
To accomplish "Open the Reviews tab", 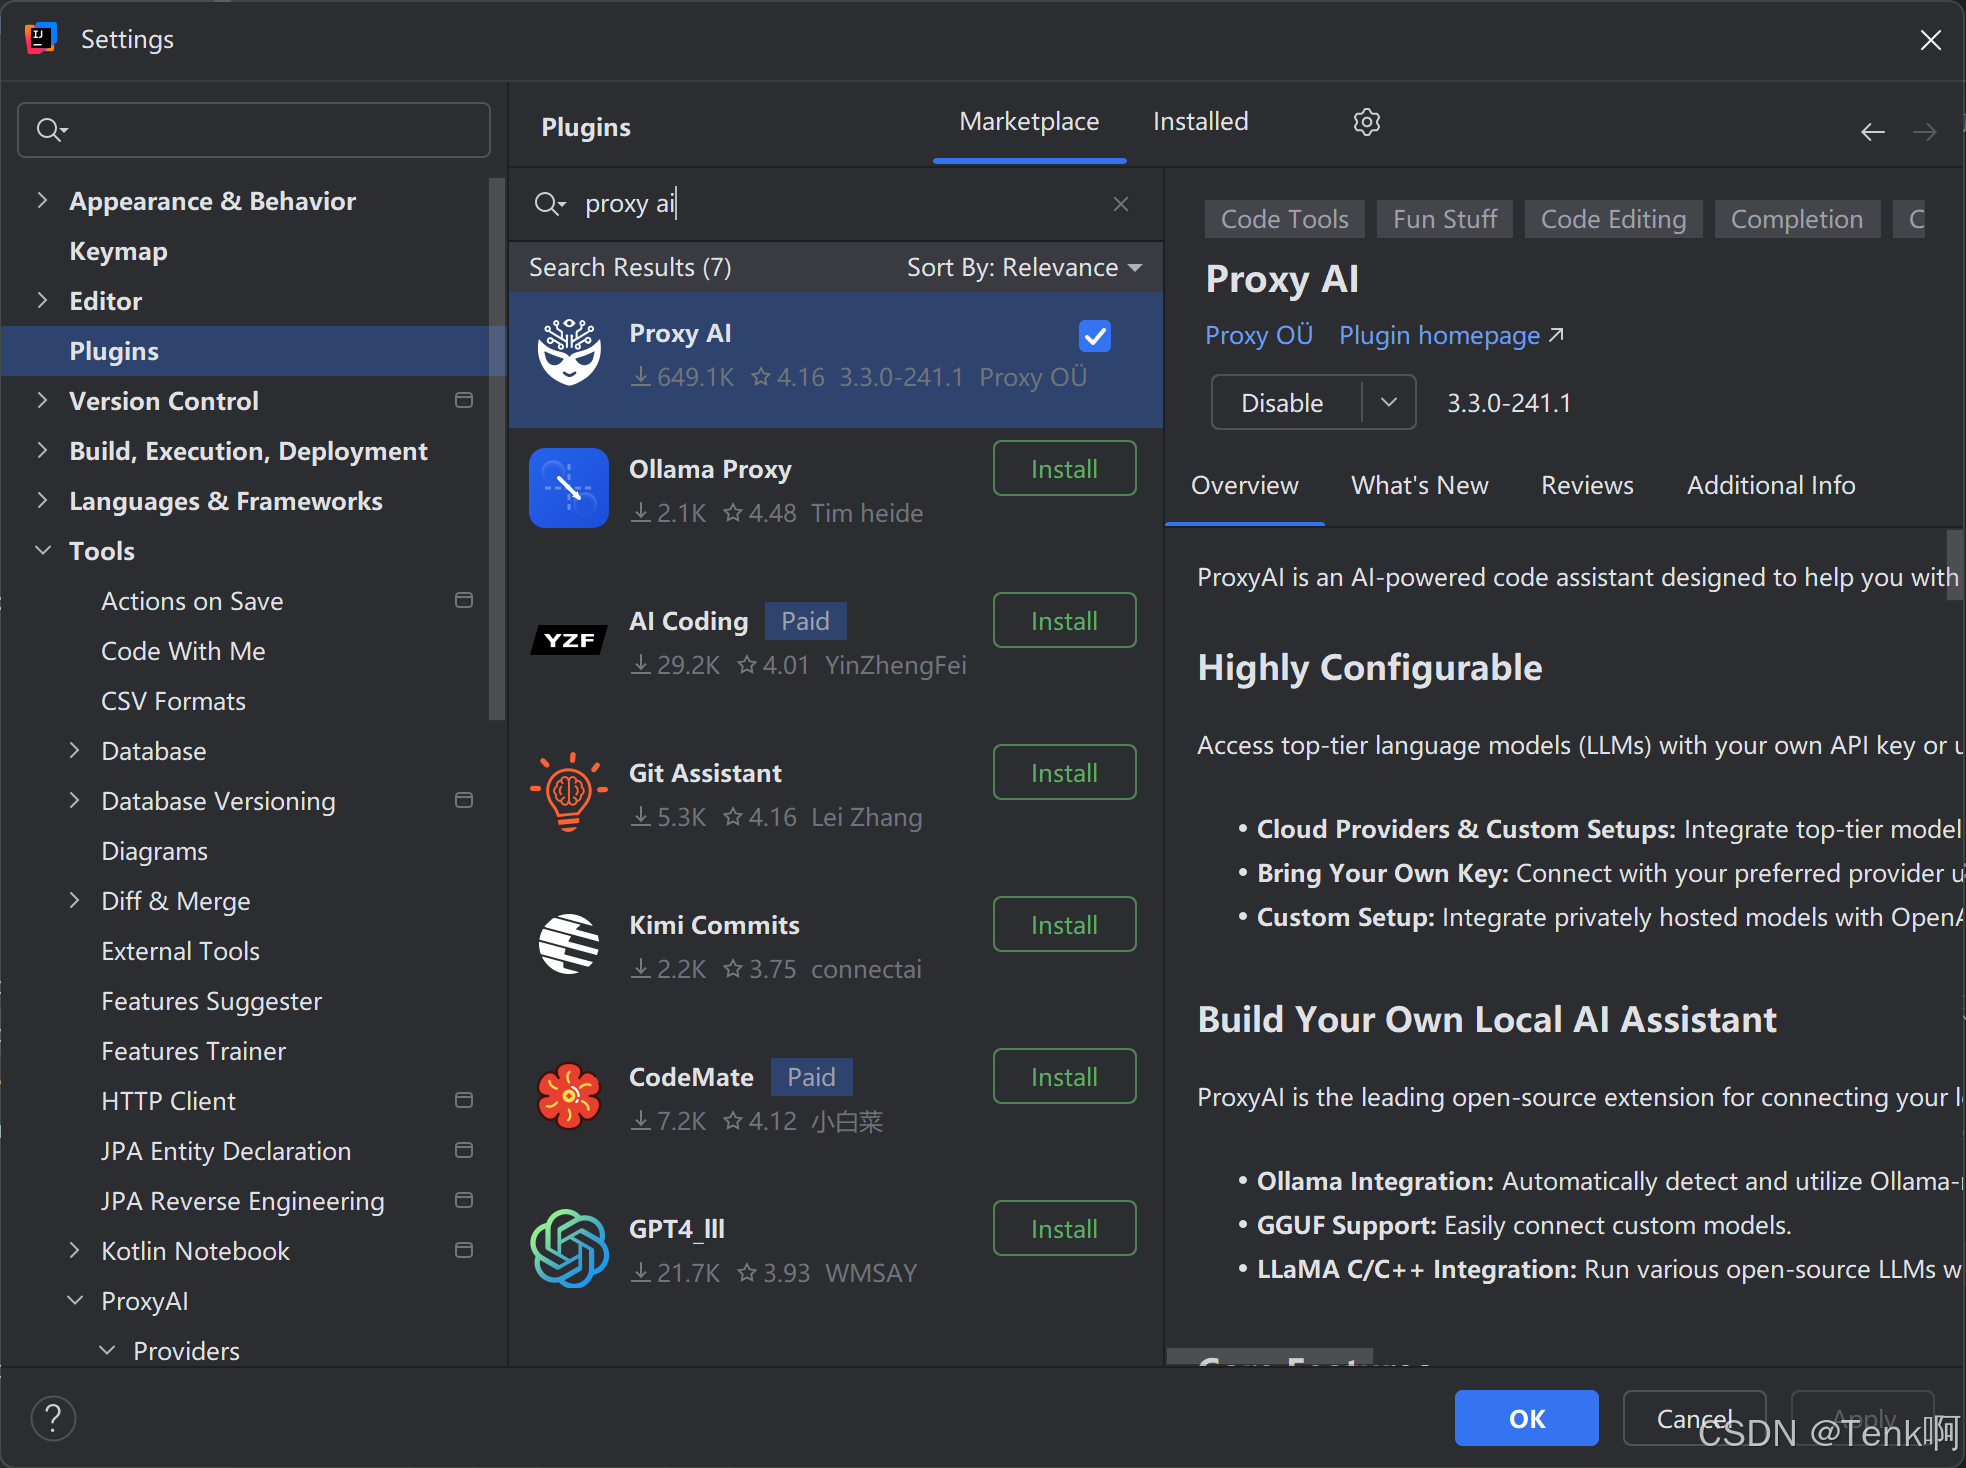I will 1587,486.
